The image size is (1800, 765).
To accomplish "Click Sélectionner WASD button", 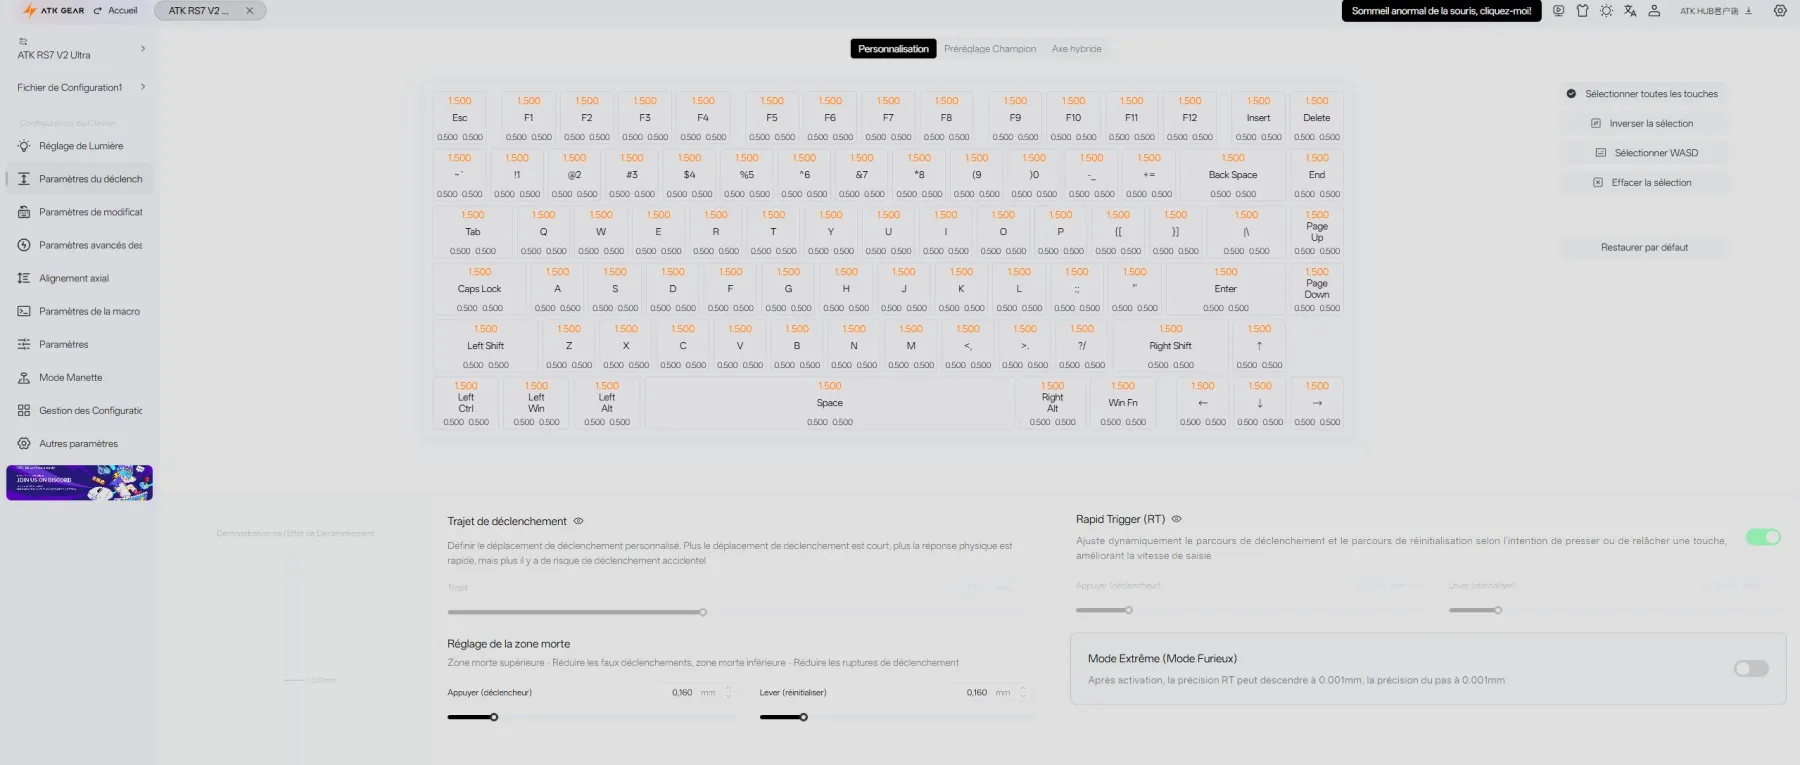I will 1644,153.
